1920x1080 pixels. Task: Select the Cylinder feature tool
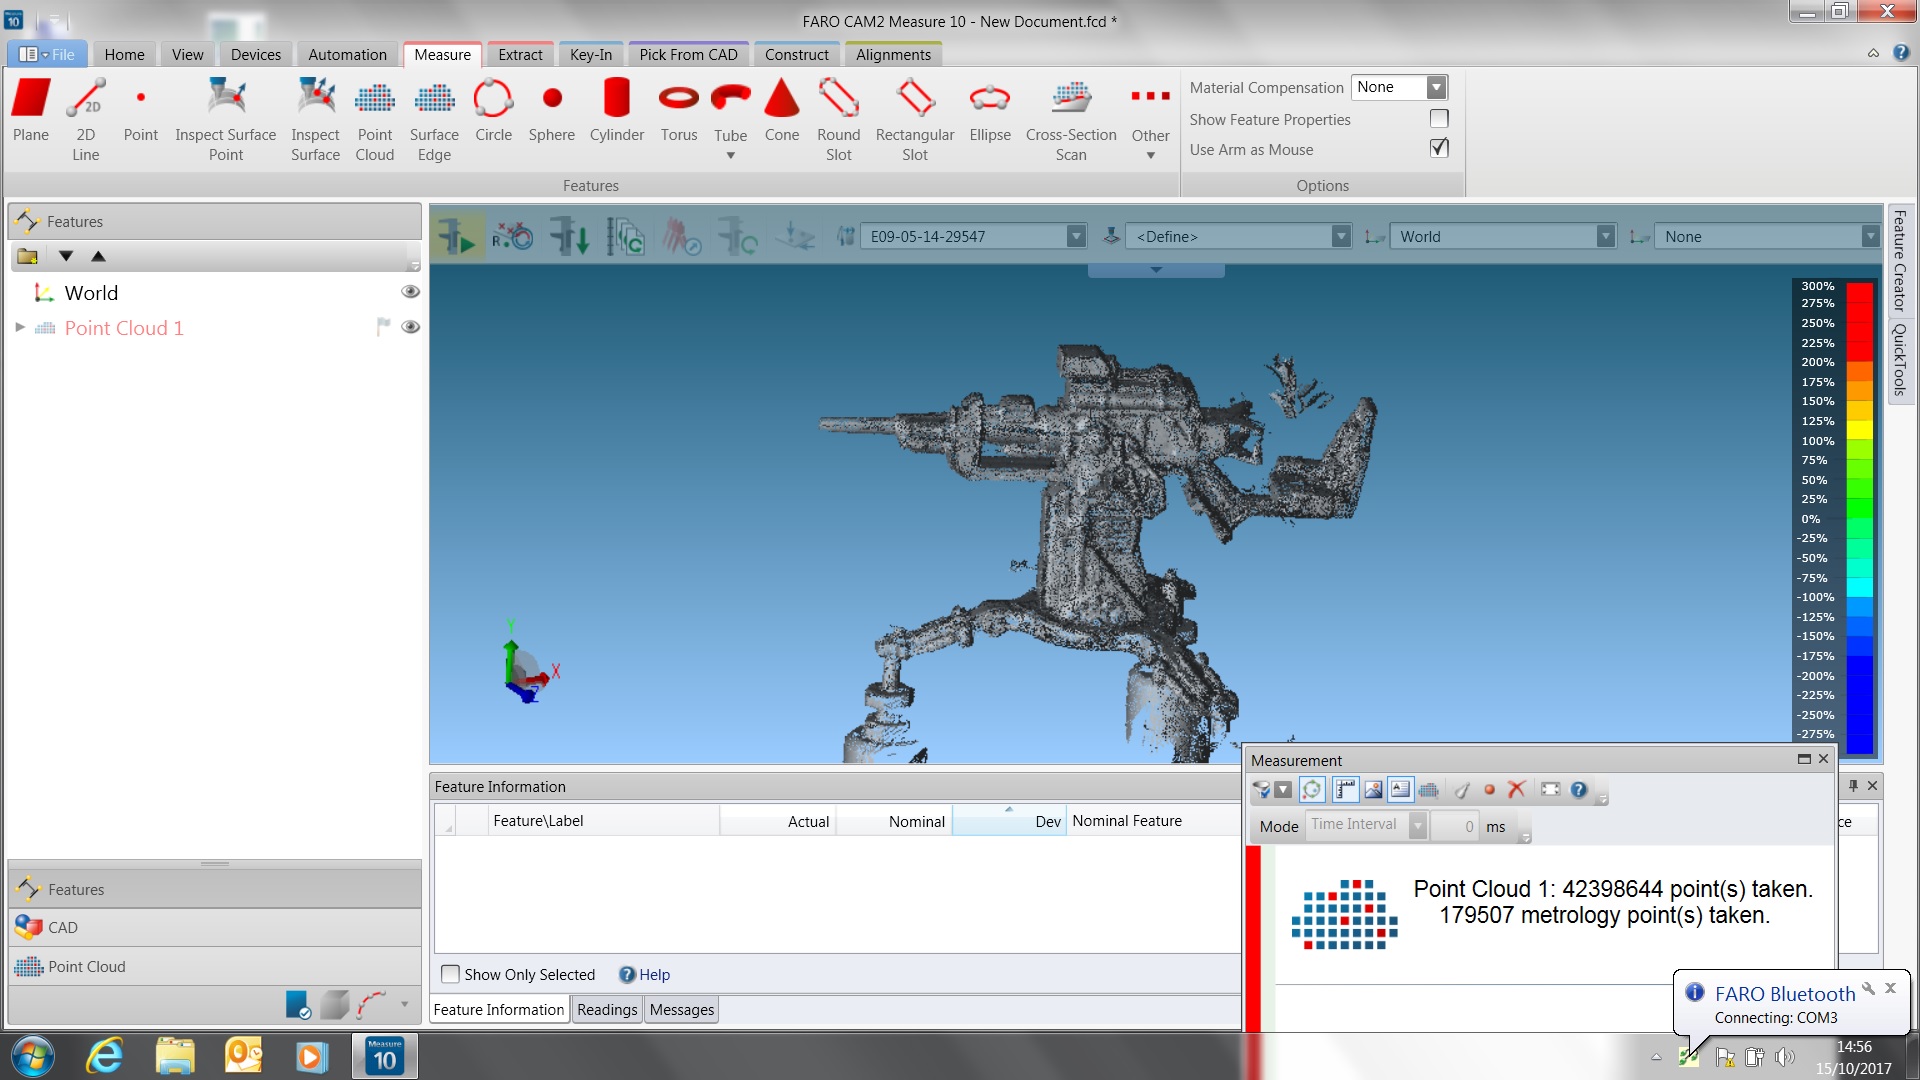pyautogui.click(x=617, y=110)
